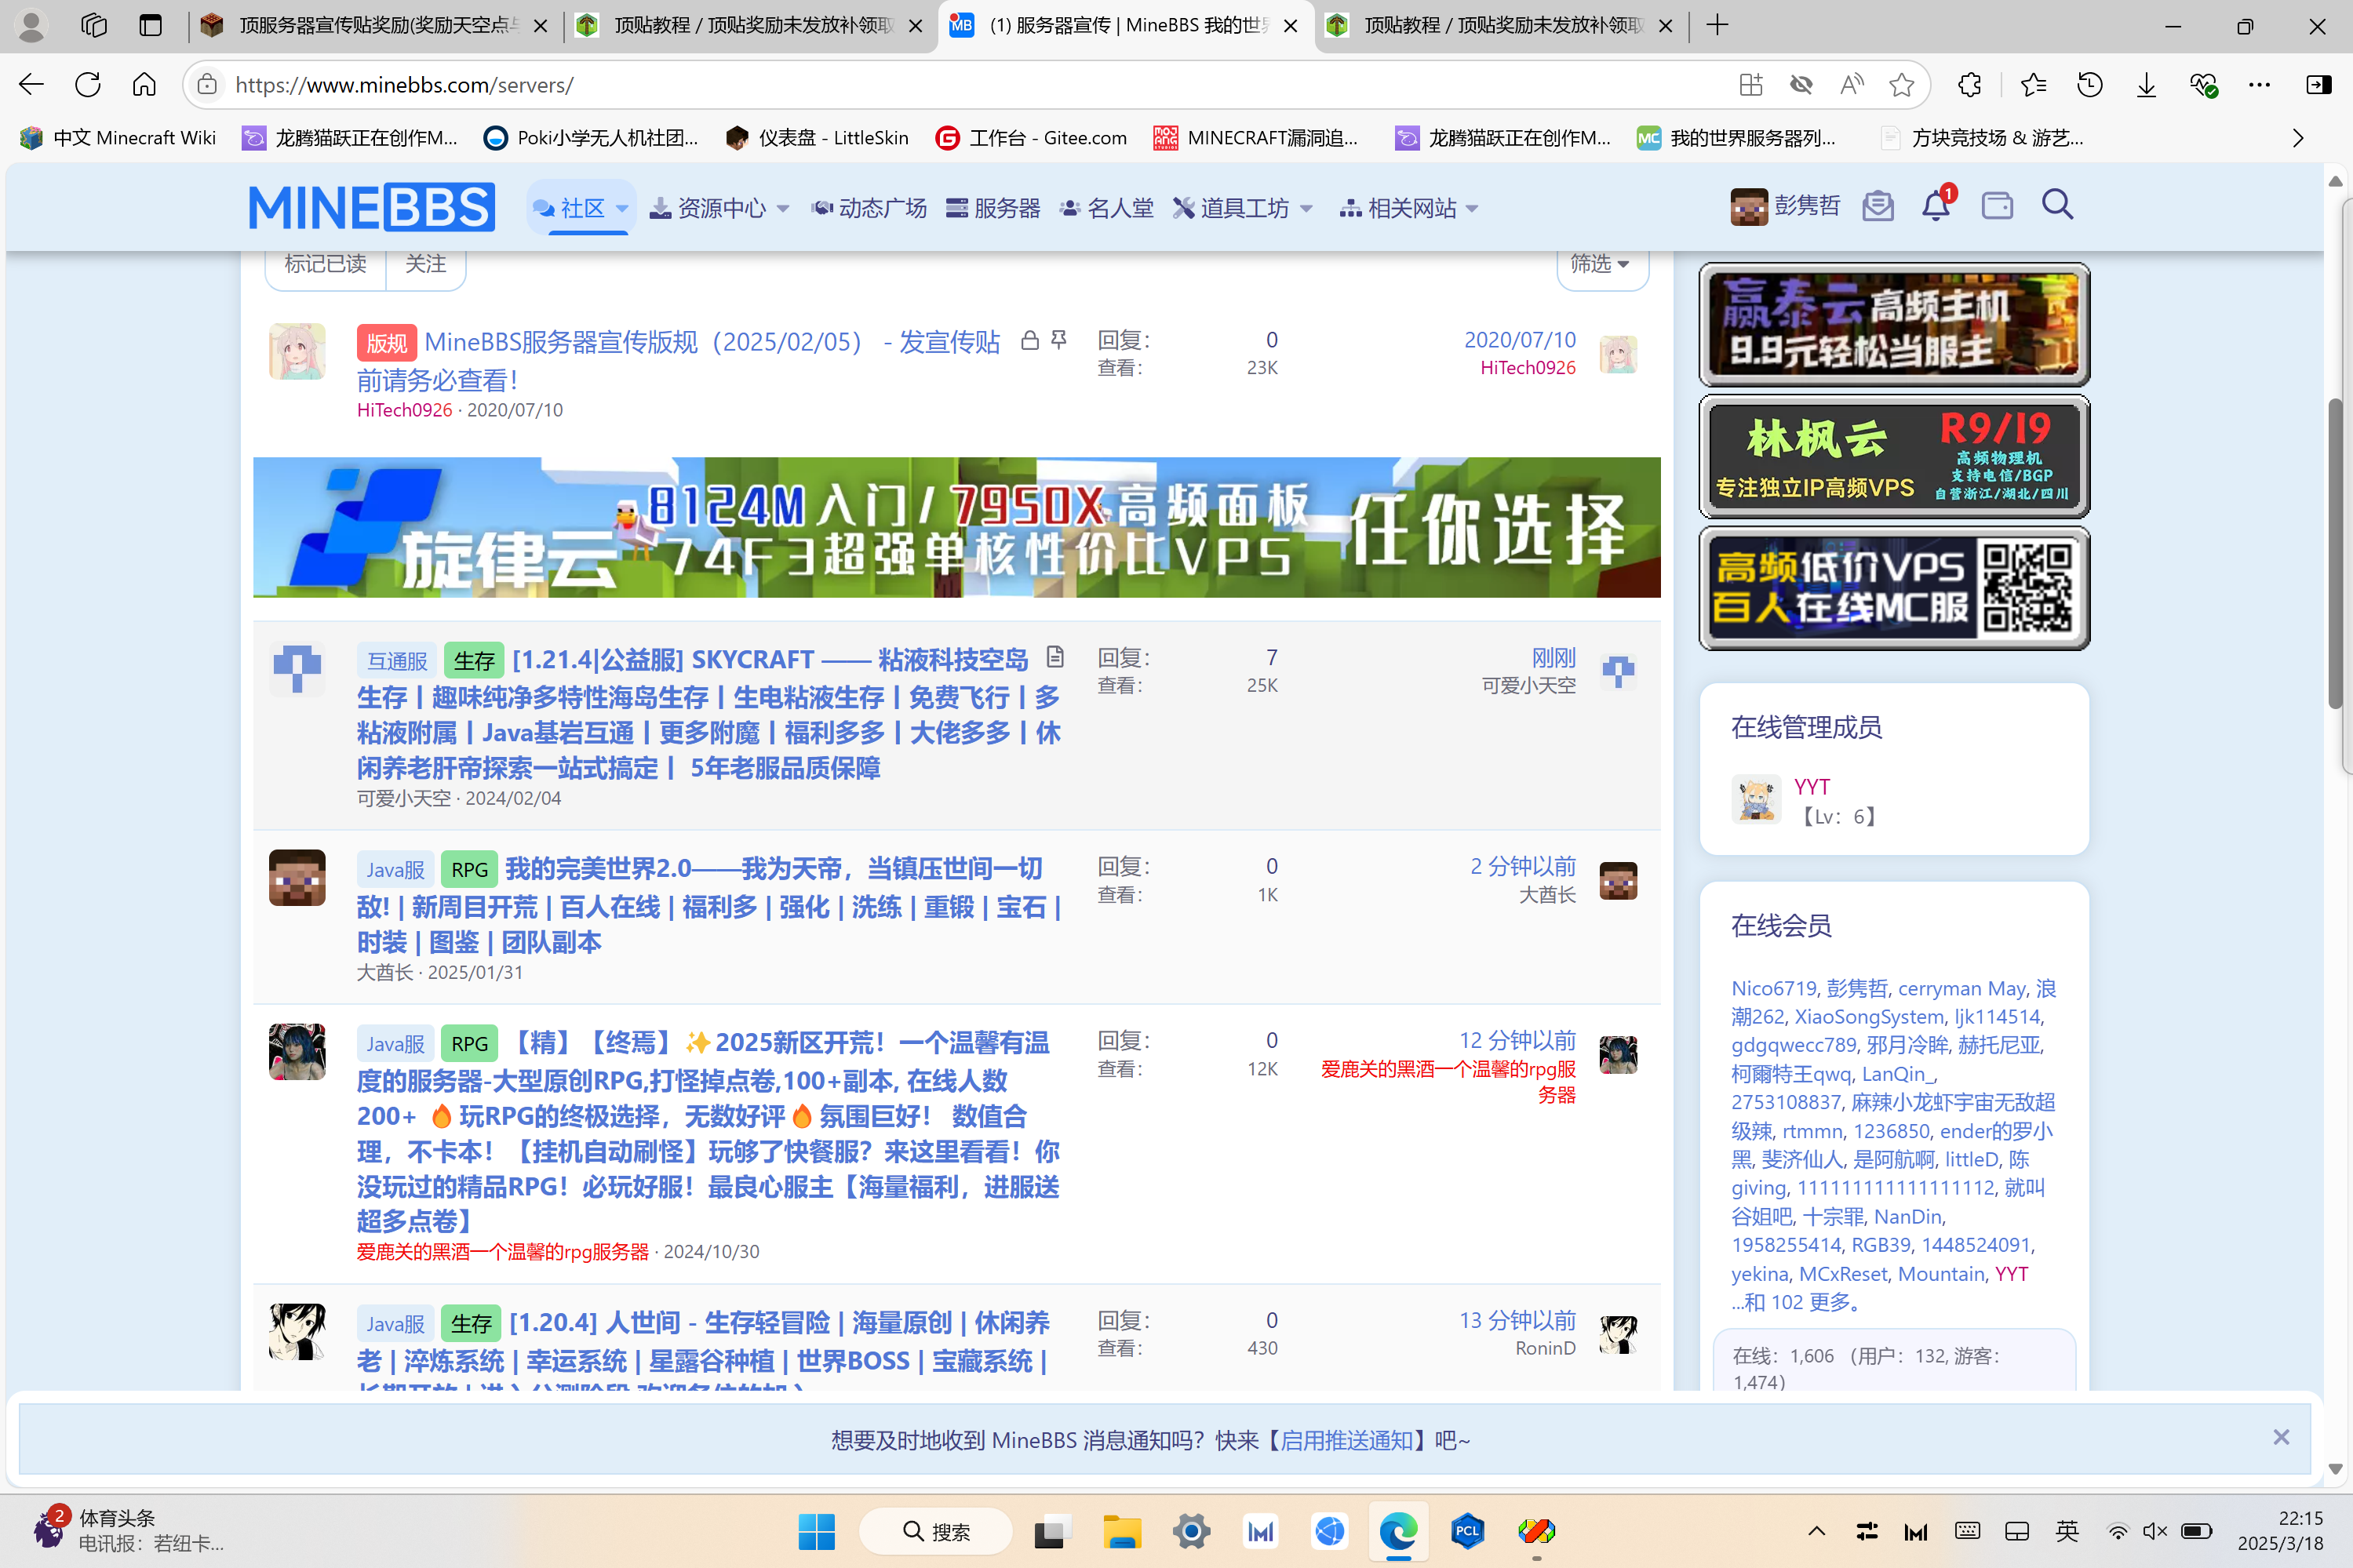Image resolution: width=2353 pixels, height=1568 pixels.
Task: Open volume control in system tray
Action: tap(2154, 1531)
